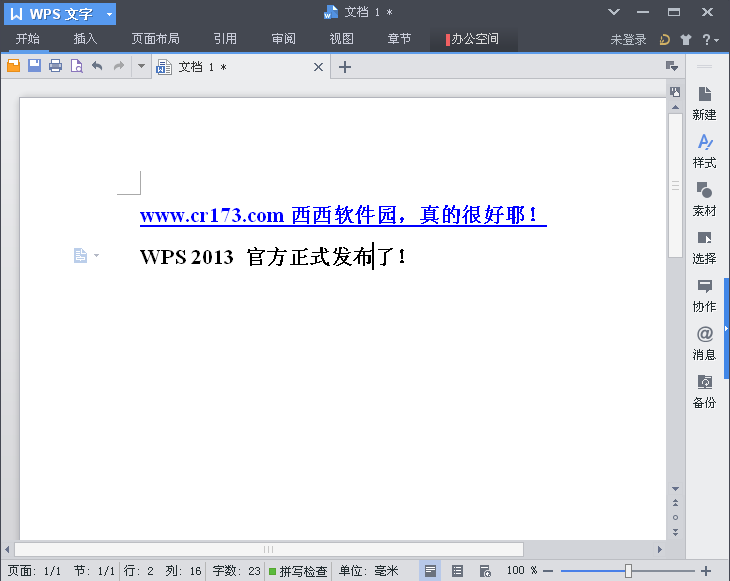Close the 文档 1 document tab

coord(318,67)
